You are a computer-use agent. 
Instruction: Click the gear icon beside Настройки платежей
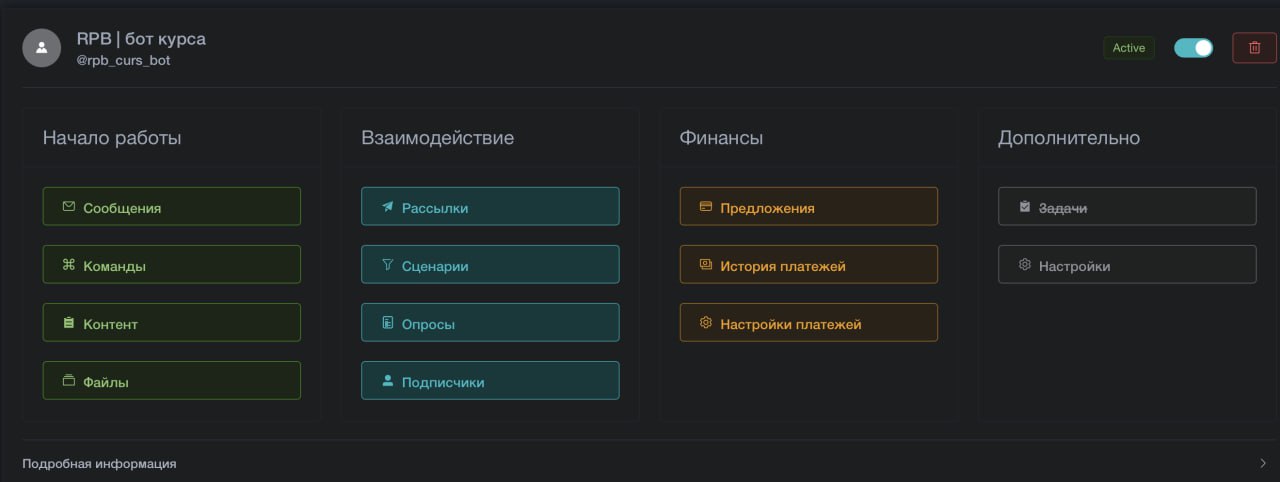pos(706,323)
